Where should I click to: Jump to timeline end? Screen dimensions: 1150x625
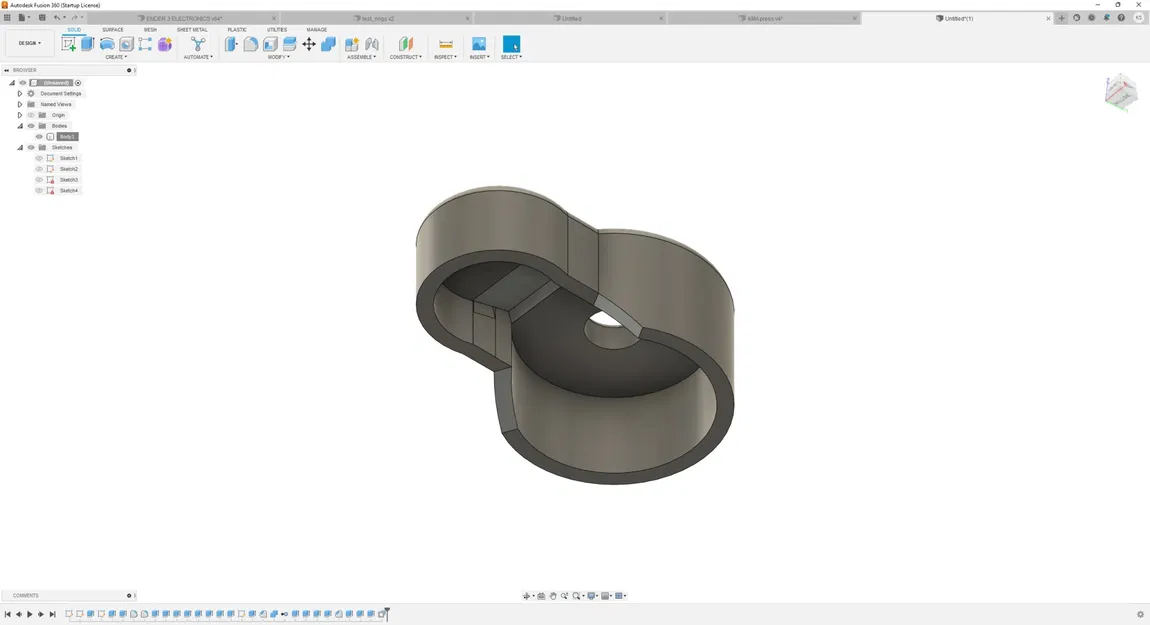click(52, 614)
